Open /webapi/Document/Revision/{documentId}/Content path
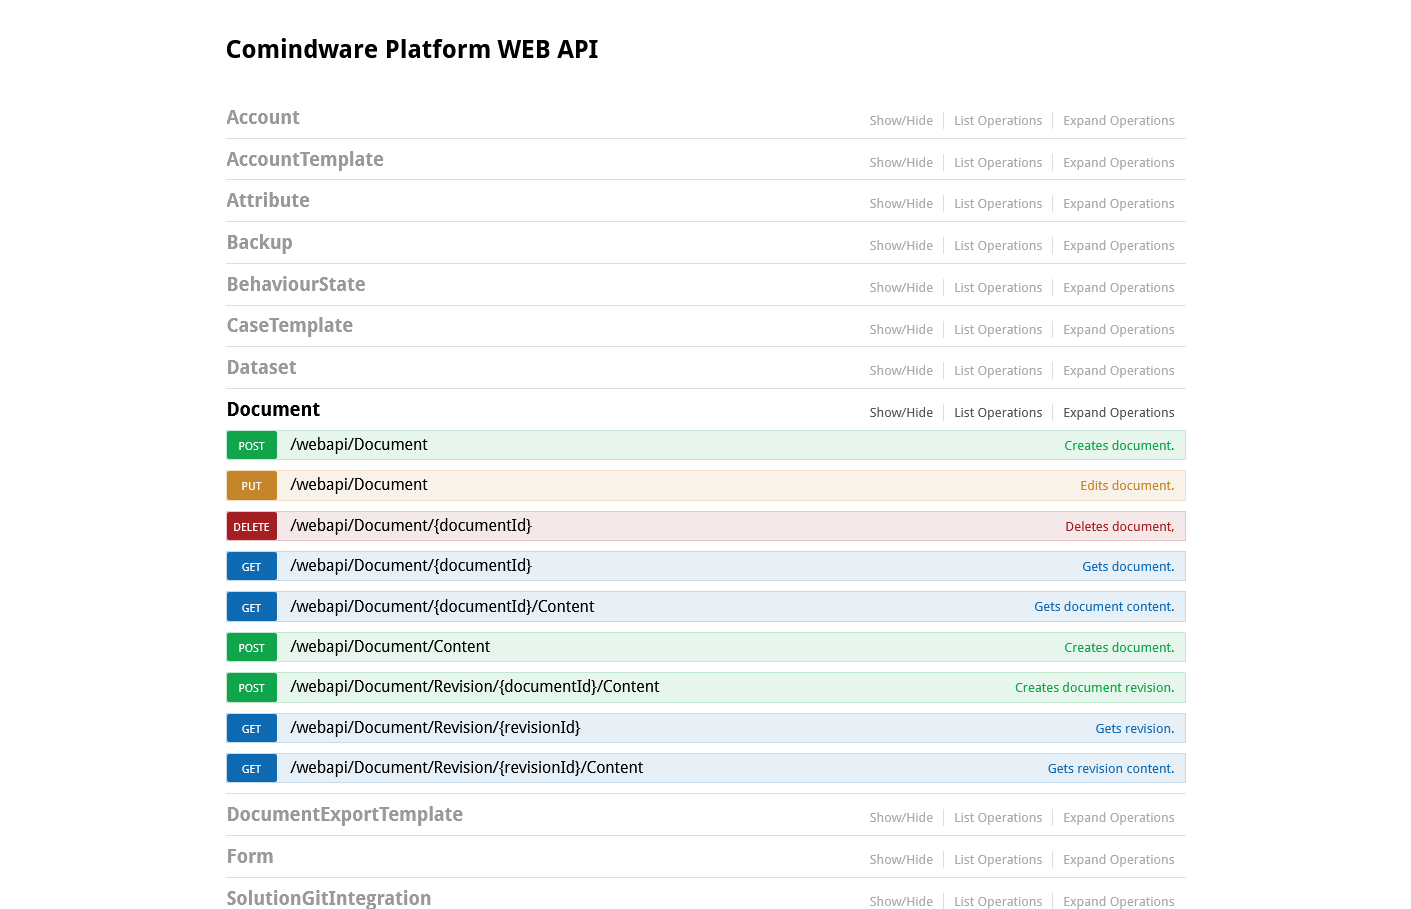 (475, 687)
